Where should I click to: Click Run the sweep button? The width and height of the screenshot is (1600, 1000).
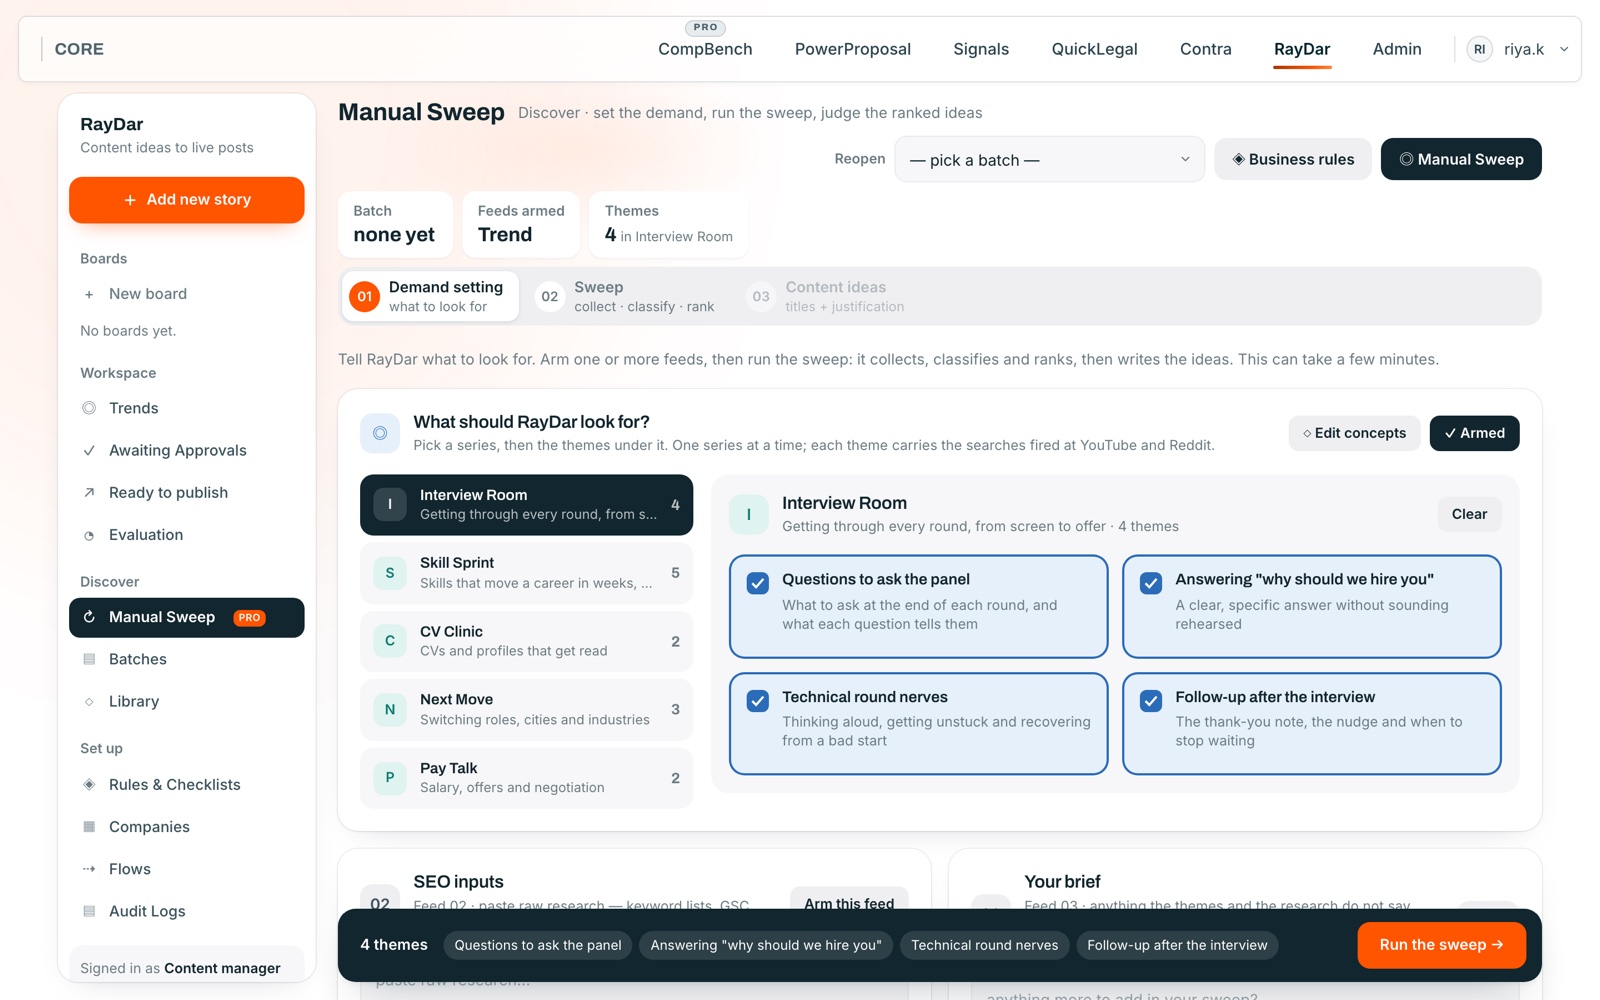point(1441,945)
